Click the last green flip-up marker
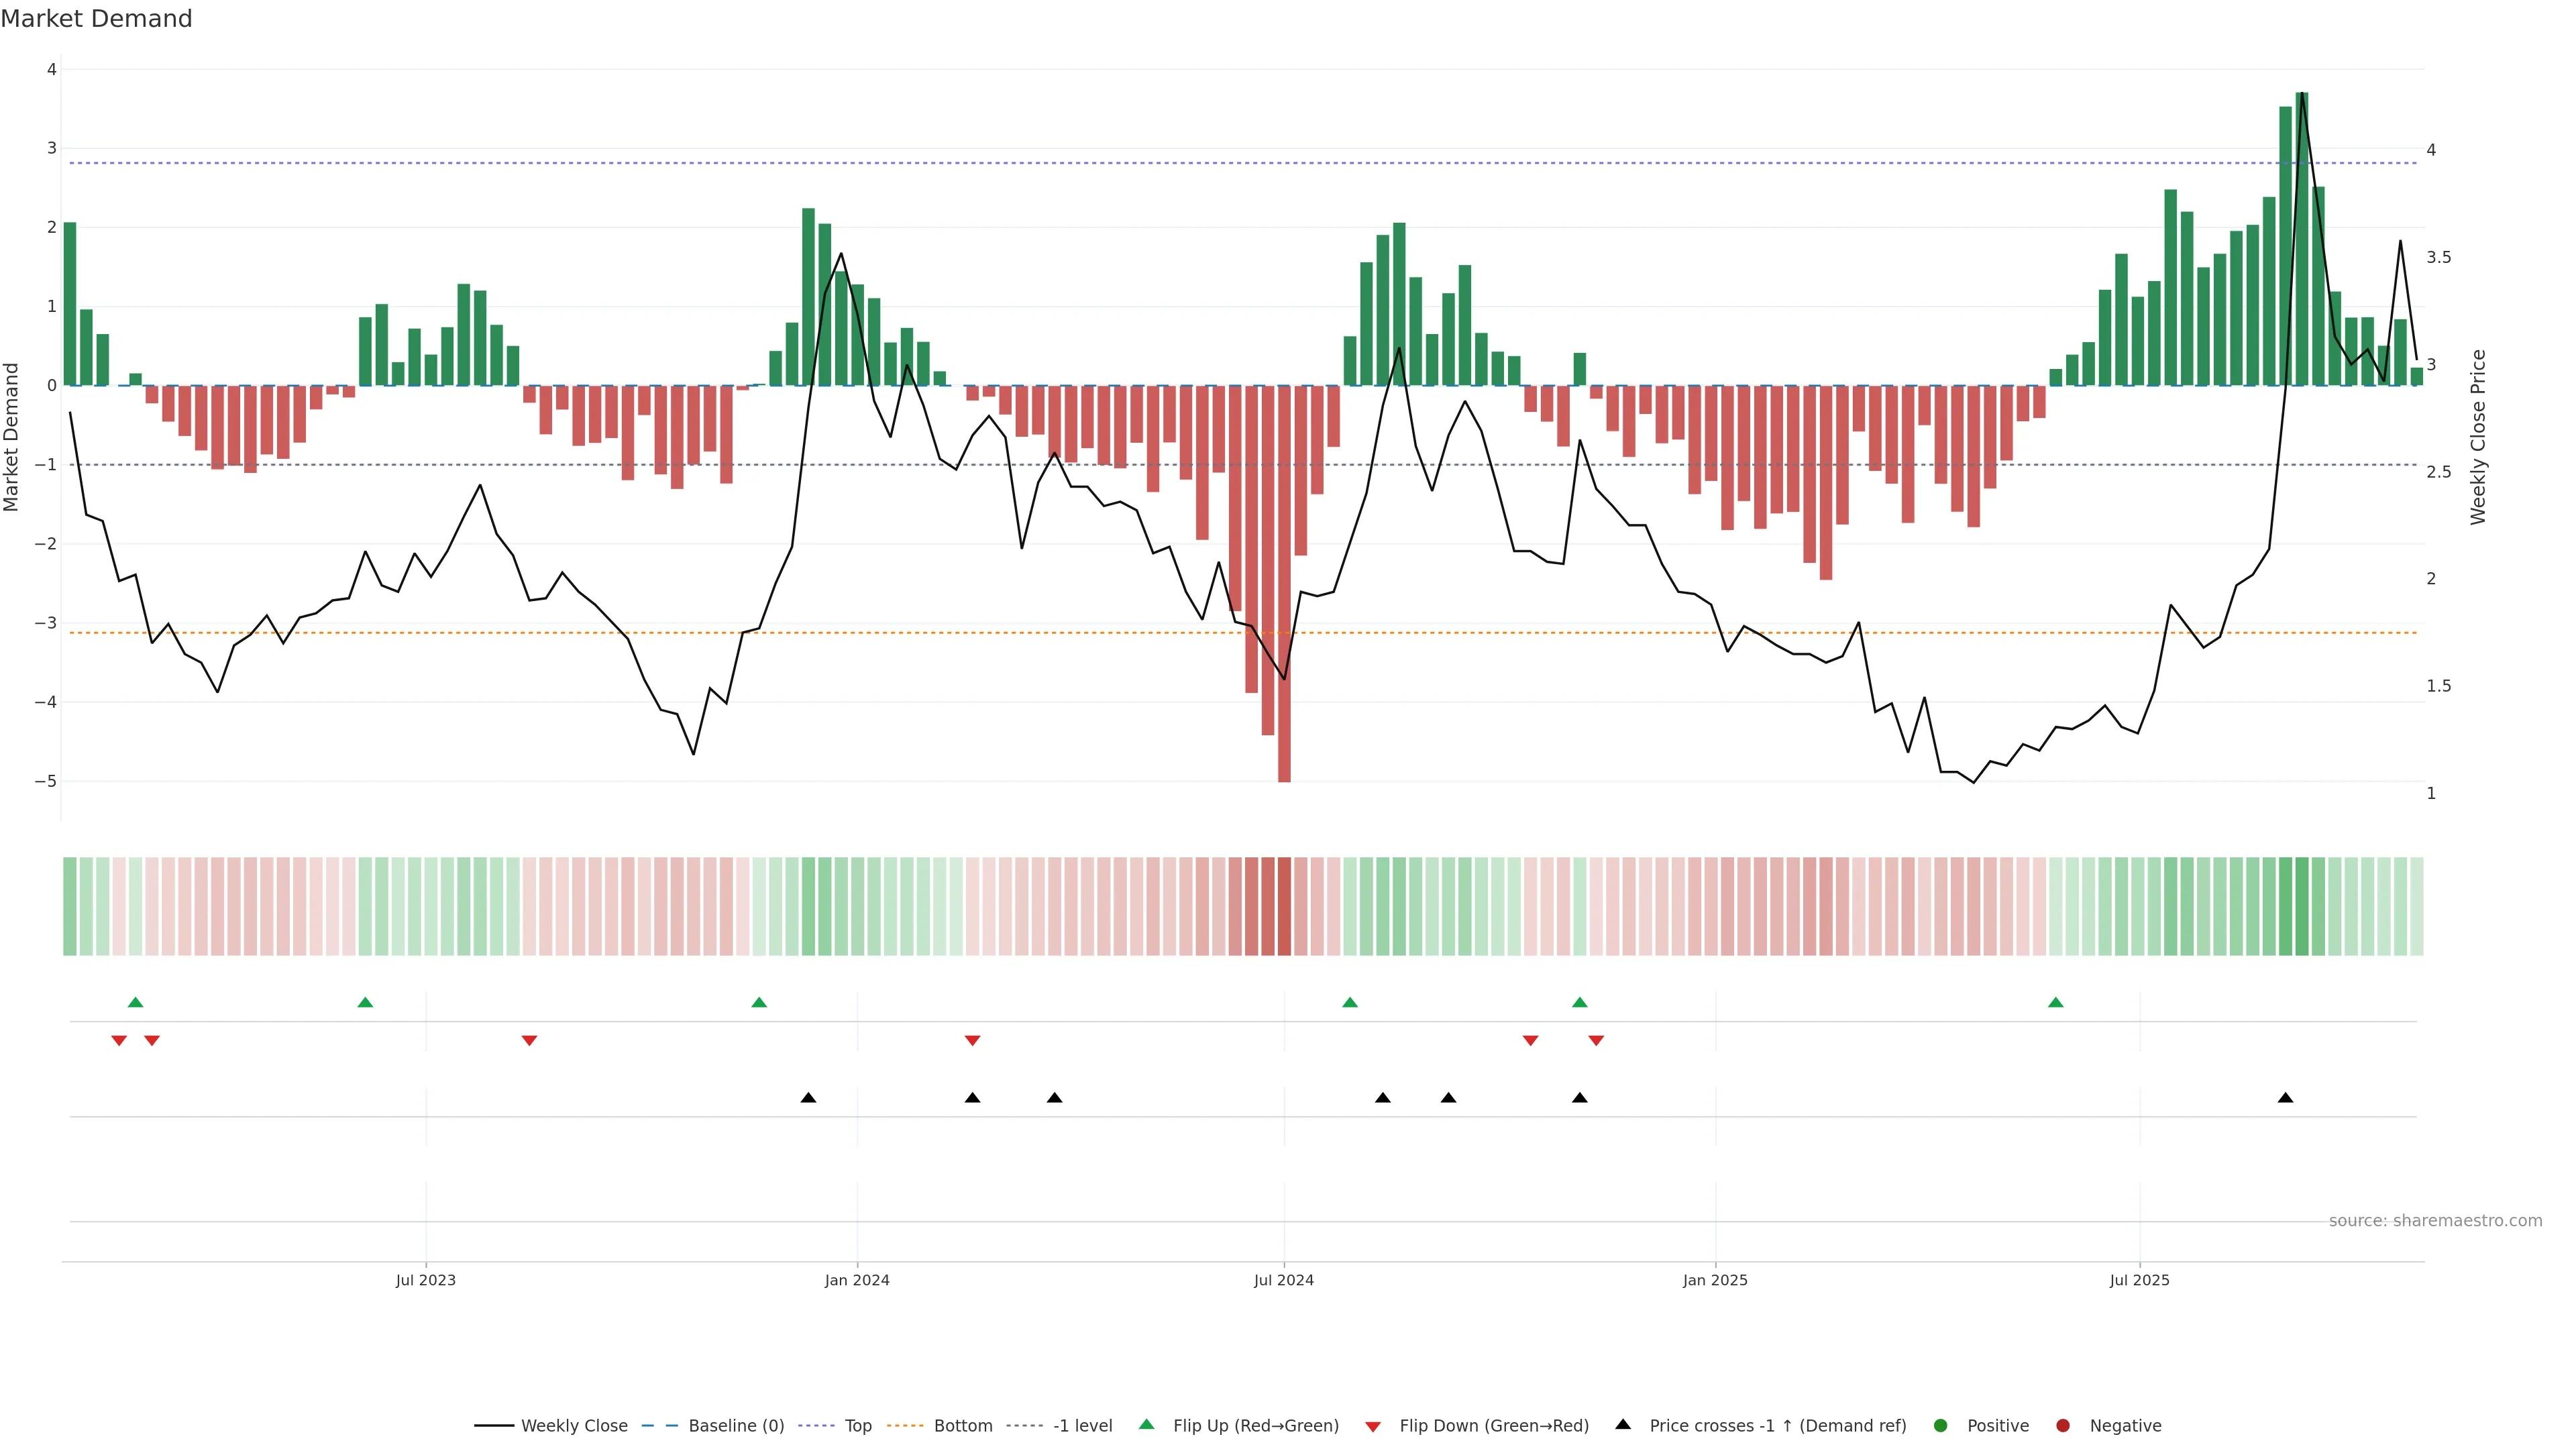The height and width of the screenshot is (1449, 2576). 2055,1003
